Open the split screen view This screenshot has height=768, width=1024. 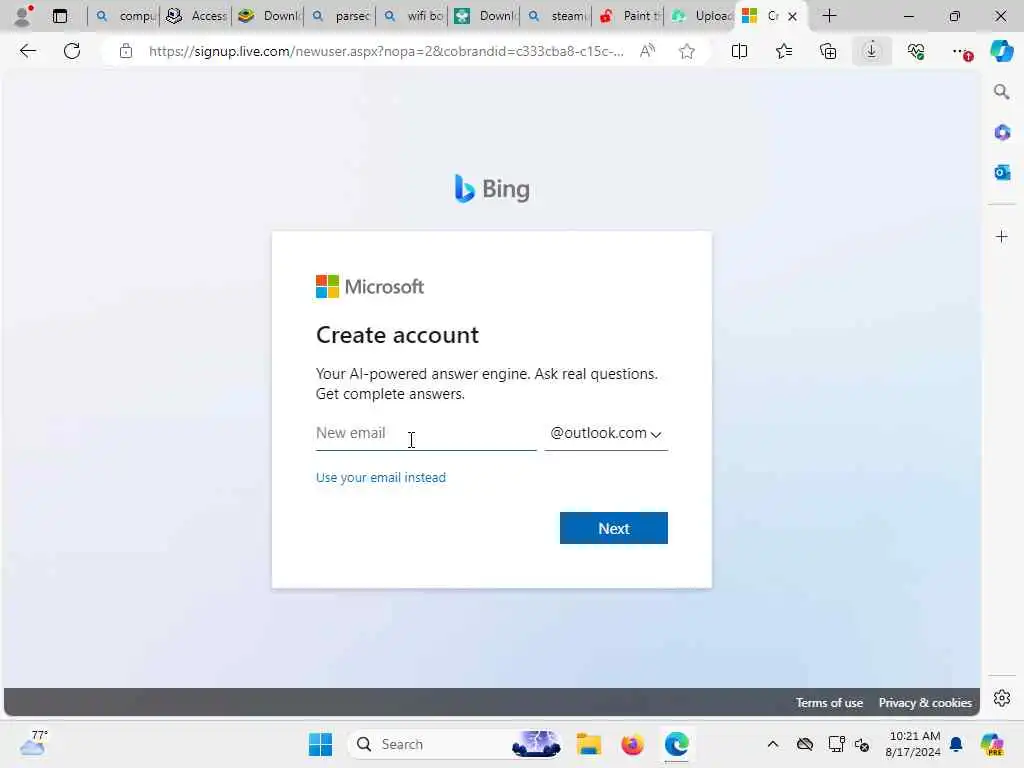tap(739, 51)
